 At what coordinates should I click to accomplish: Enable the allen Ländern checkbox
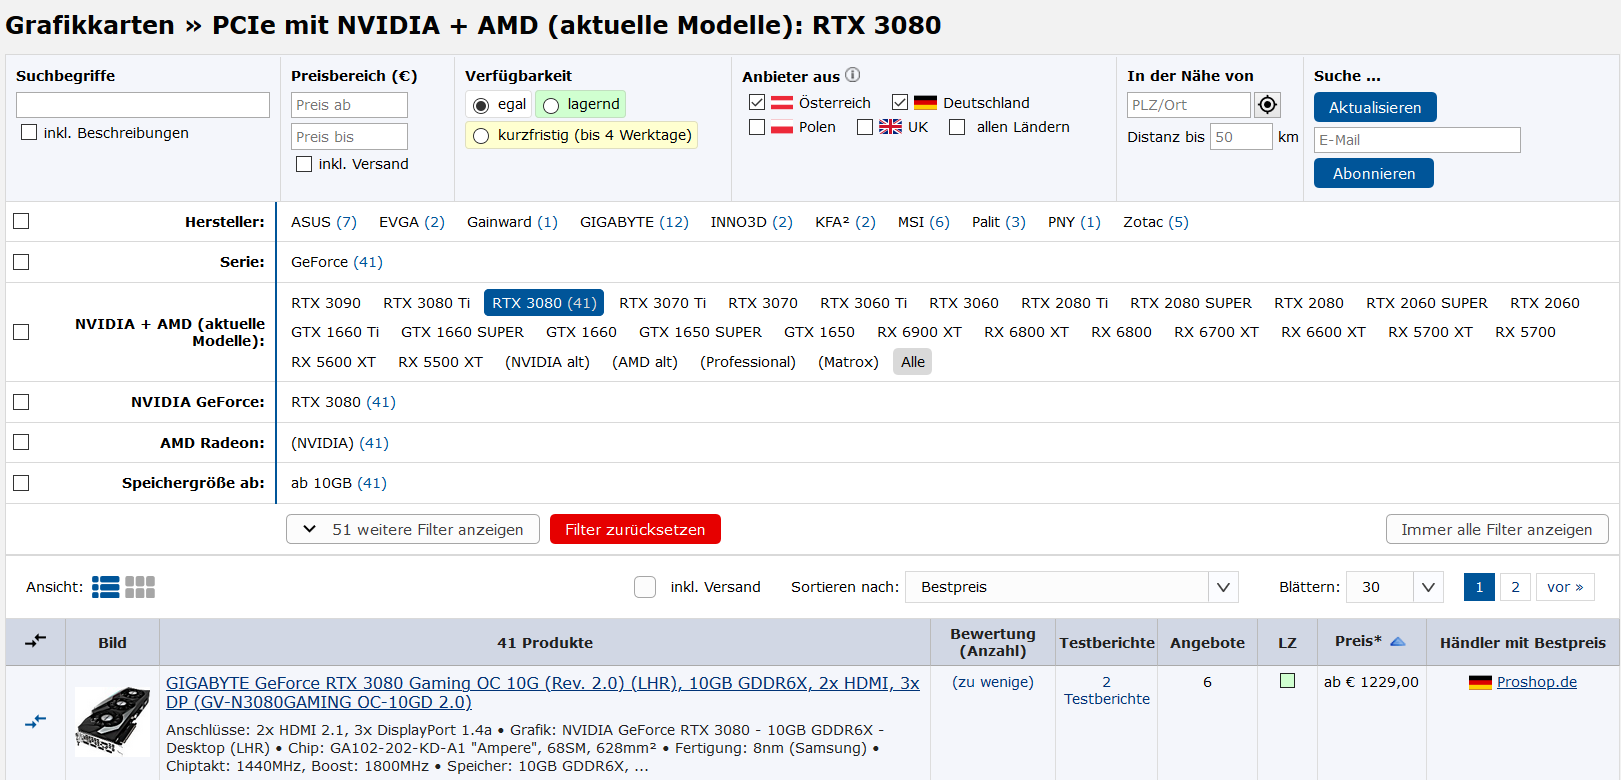pos(957,127)
